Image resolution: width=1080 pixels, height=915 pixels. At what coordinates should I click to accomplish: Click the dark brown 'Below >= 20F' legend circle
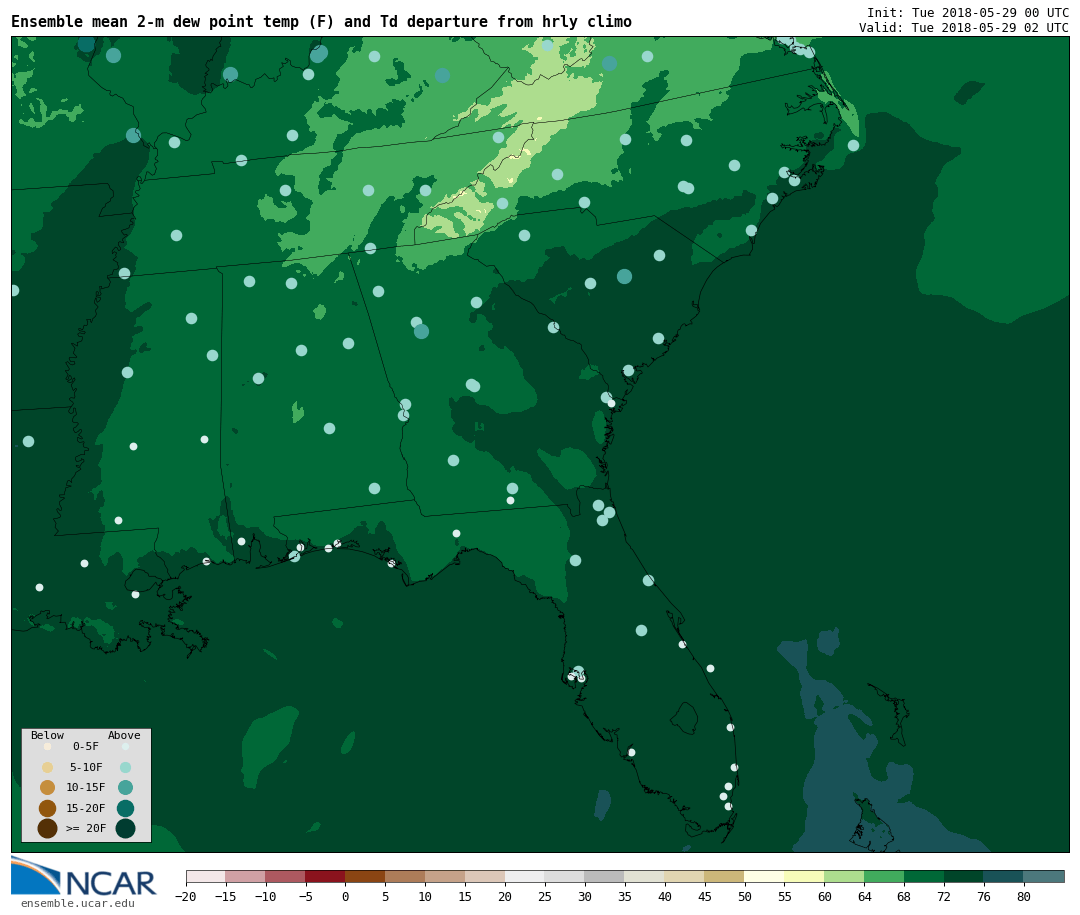pyautogui.click(x=47, y=828)
